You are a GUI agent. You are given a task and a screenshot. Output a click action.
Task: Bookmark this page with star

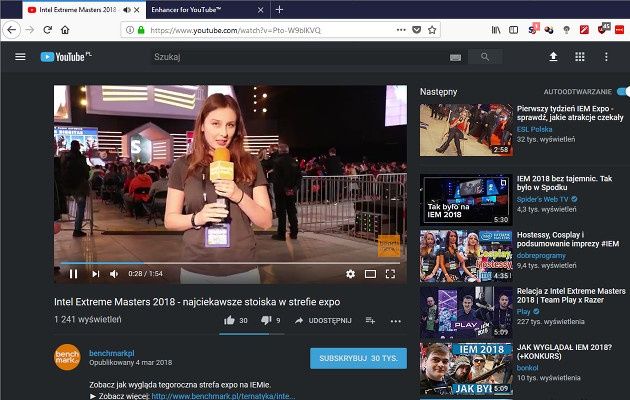point(432,30)
